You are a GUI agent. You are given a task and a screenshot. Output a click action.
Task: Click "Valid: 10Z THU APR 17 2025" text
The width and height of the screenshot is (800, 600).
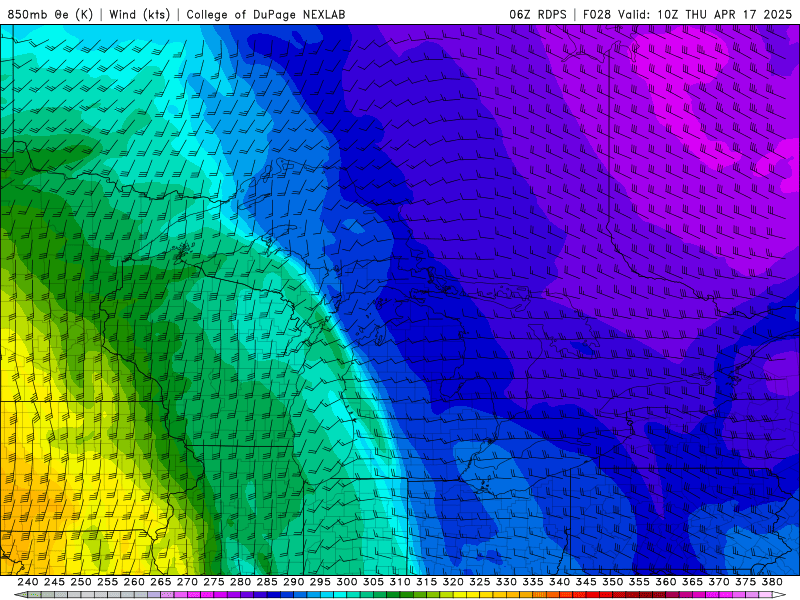(x=705, y=14)
